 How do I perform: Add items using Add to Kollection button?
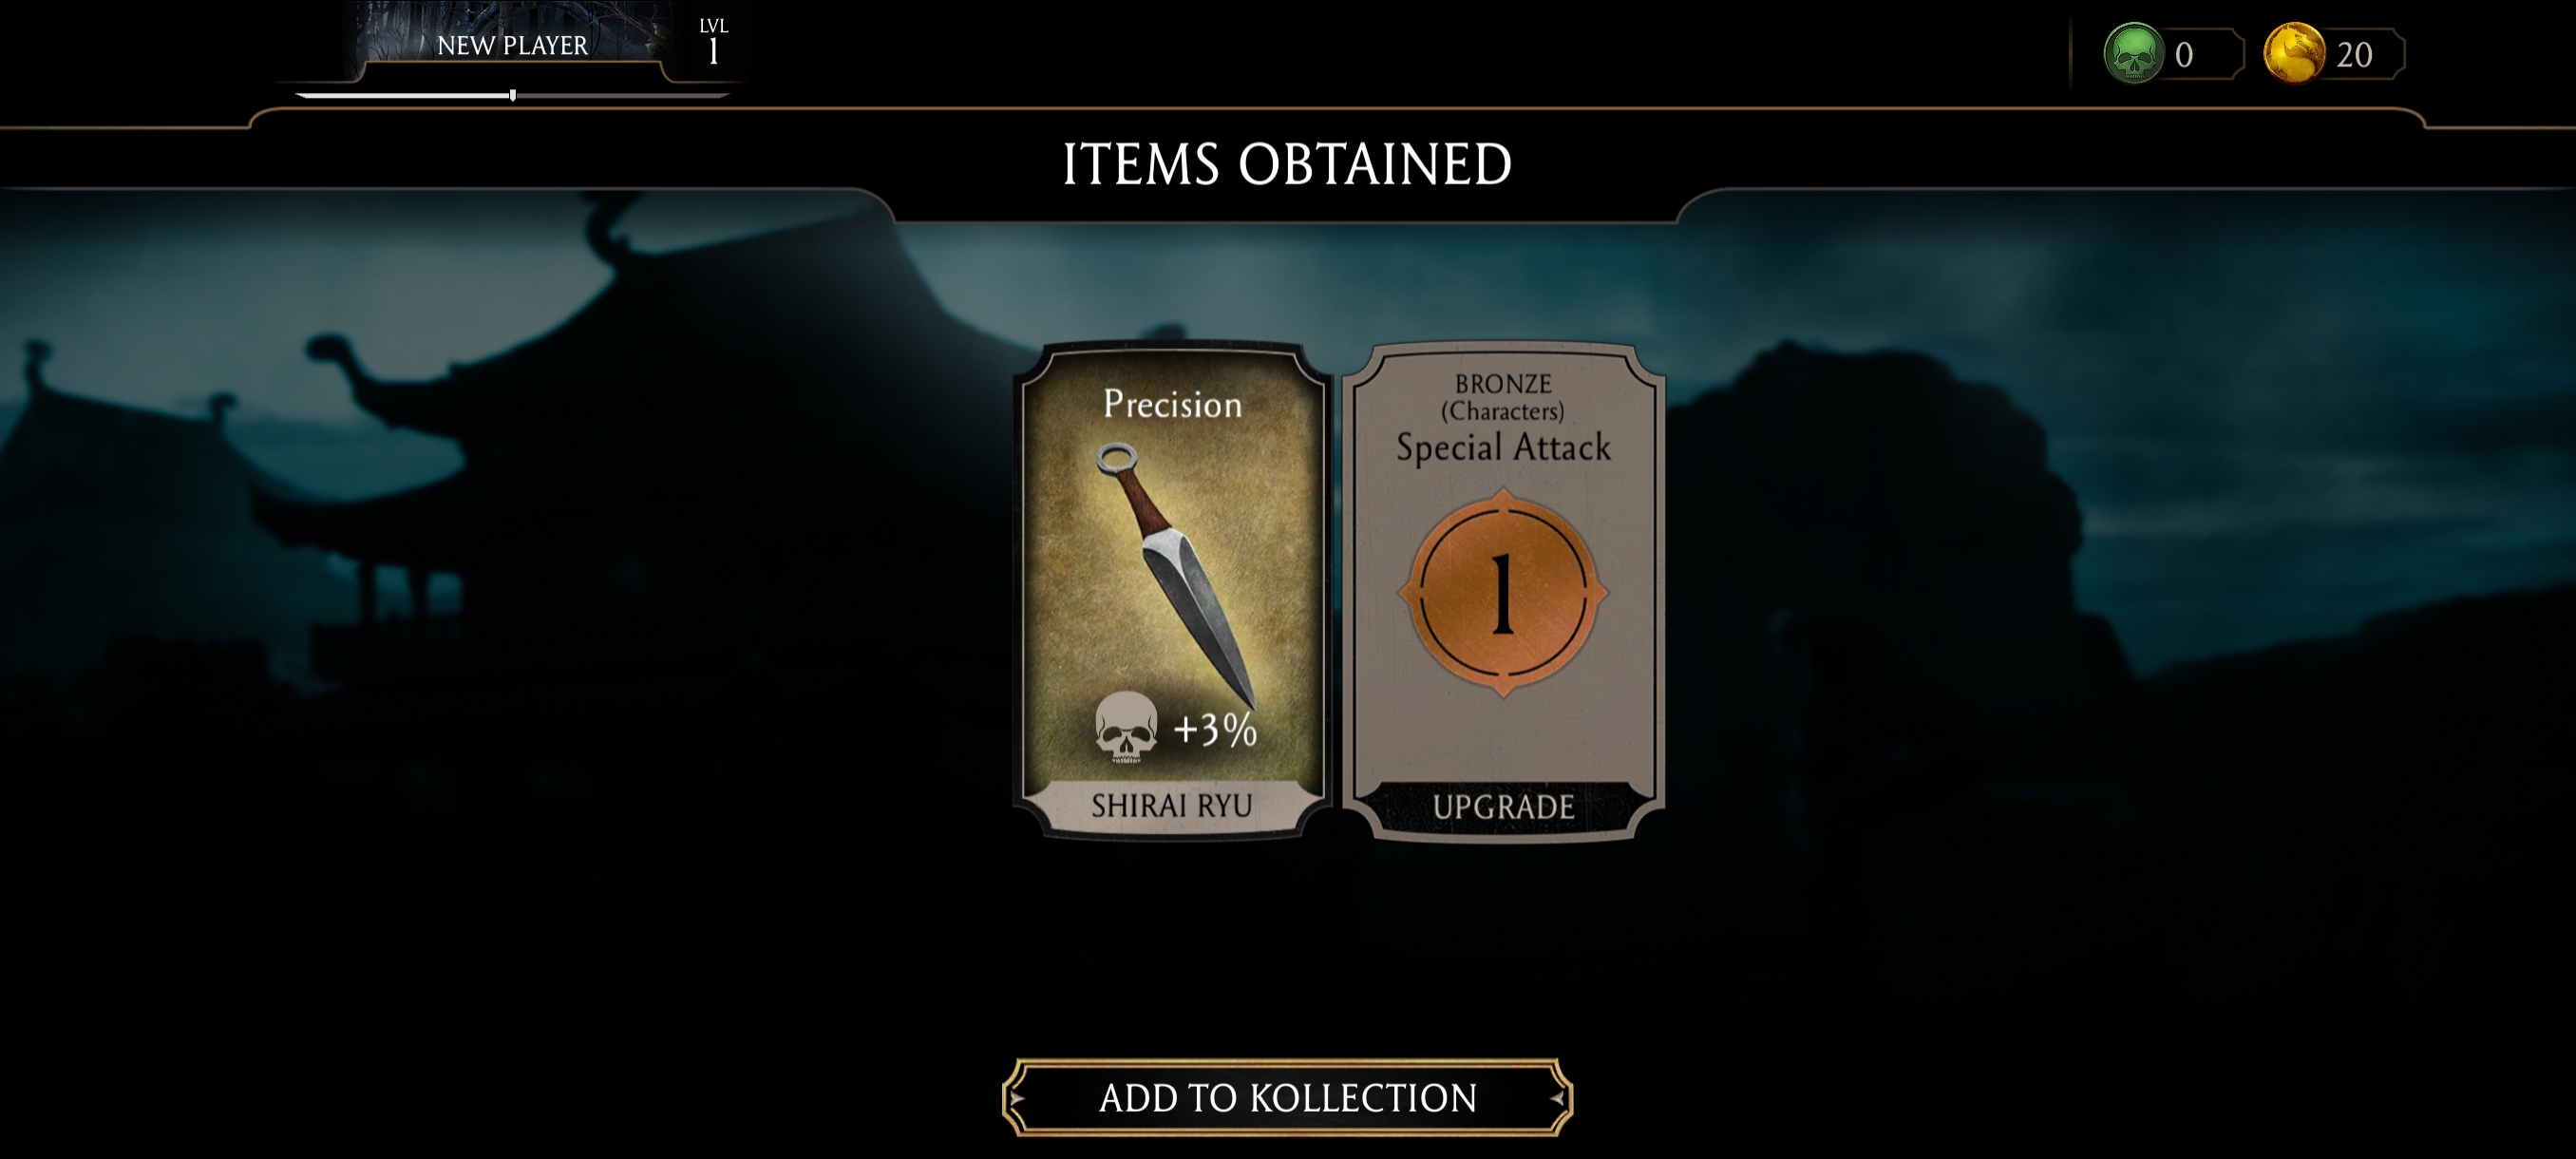(1287, 1097)
